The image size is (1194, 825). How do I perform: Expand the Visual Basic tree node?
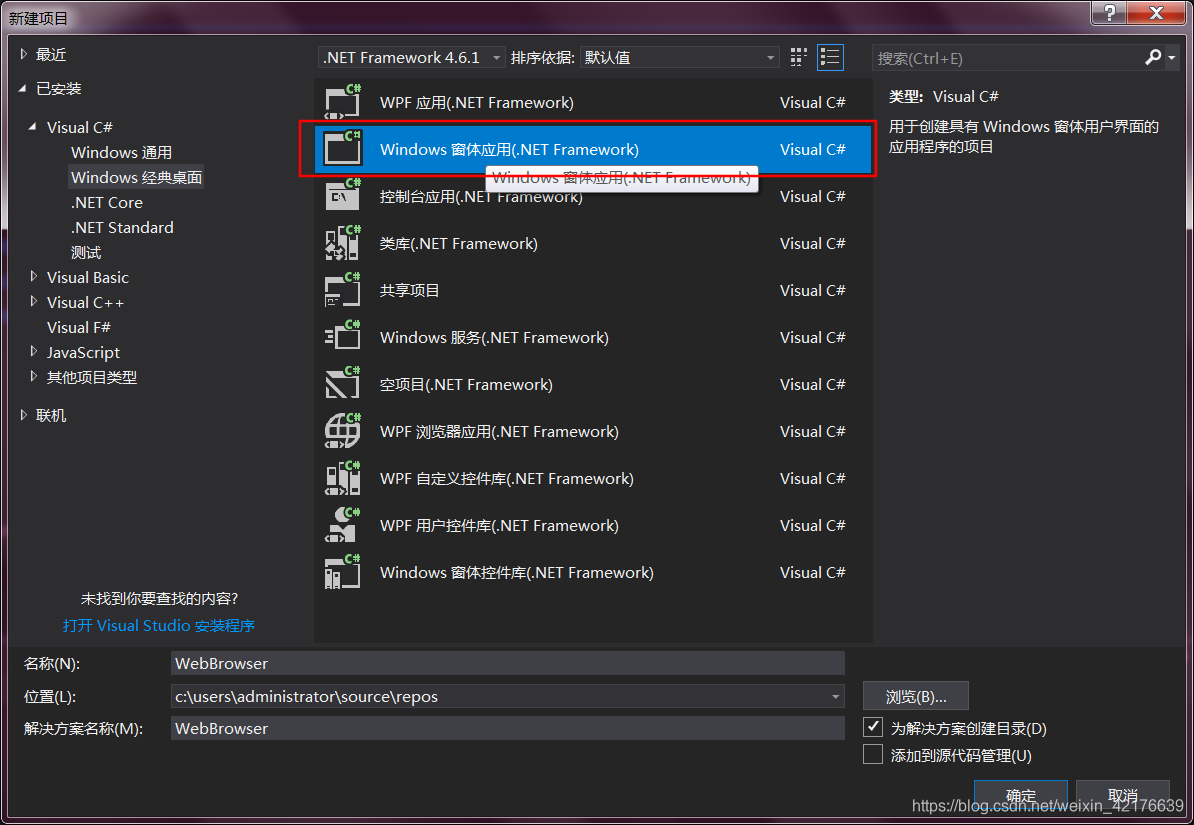click(x=34, y=277)
